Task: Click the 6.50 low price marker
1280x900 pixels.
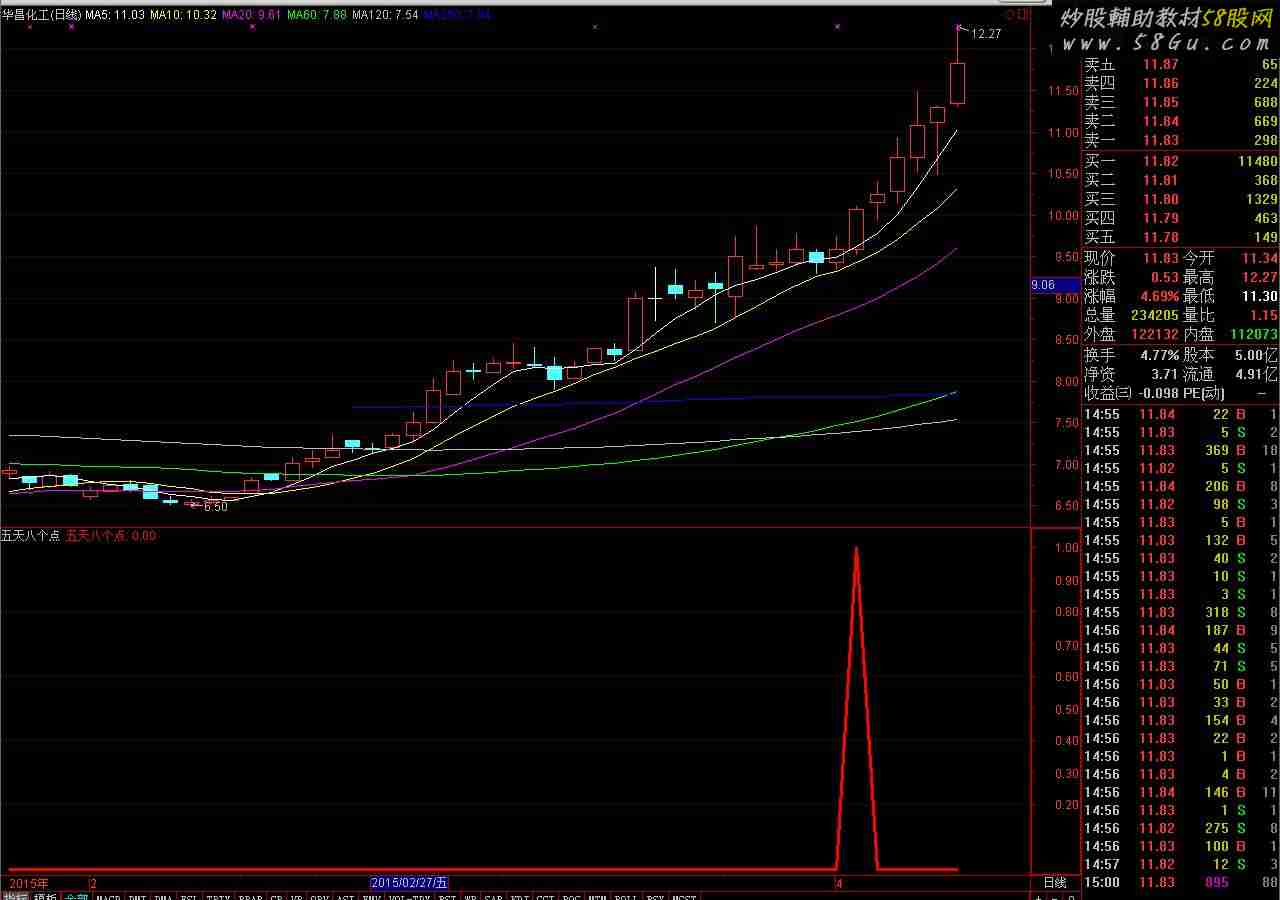Action: pyautogui.click(x=215, y=507)
